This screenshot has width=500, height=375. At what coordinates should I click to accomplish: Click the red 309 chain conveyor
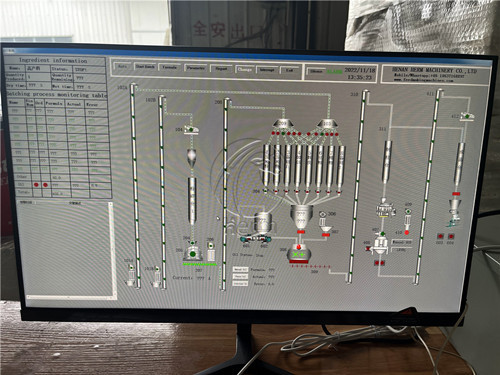(311, 266)
